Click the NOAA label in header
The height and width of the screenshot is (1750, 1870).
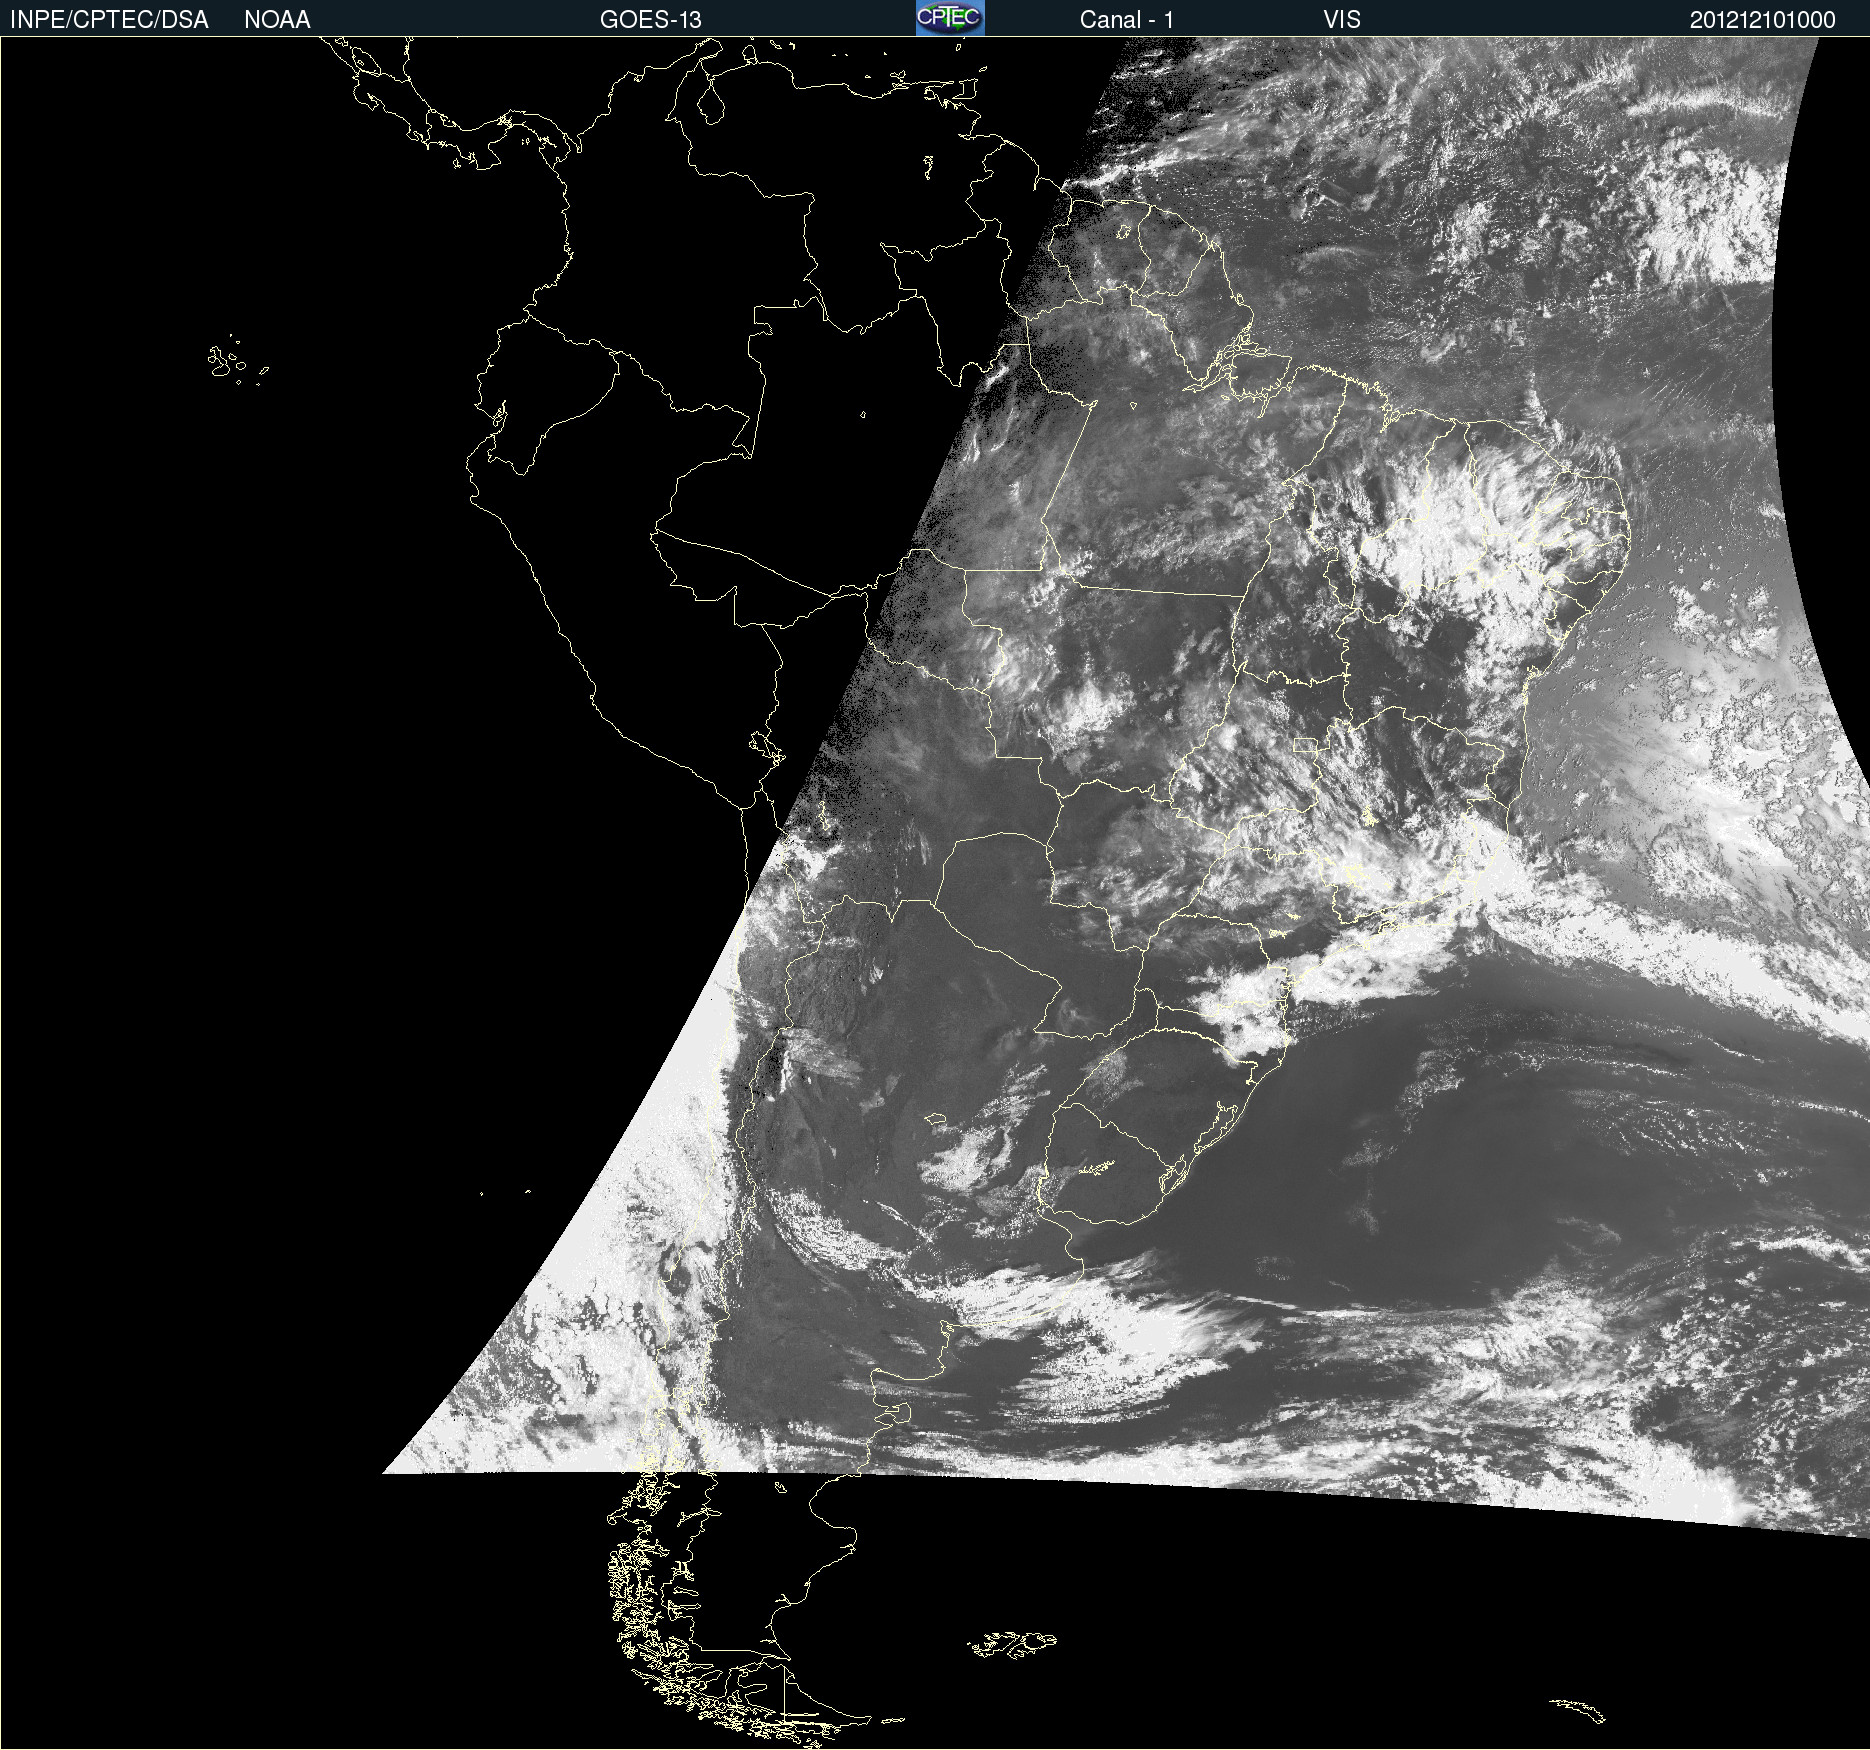pos(277,20)
